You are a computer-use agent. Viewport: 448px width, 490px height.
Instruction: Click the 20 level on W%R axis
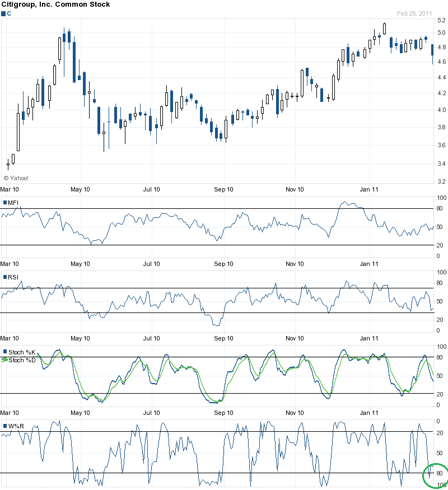pyautogui.click(x=440, y=433)
